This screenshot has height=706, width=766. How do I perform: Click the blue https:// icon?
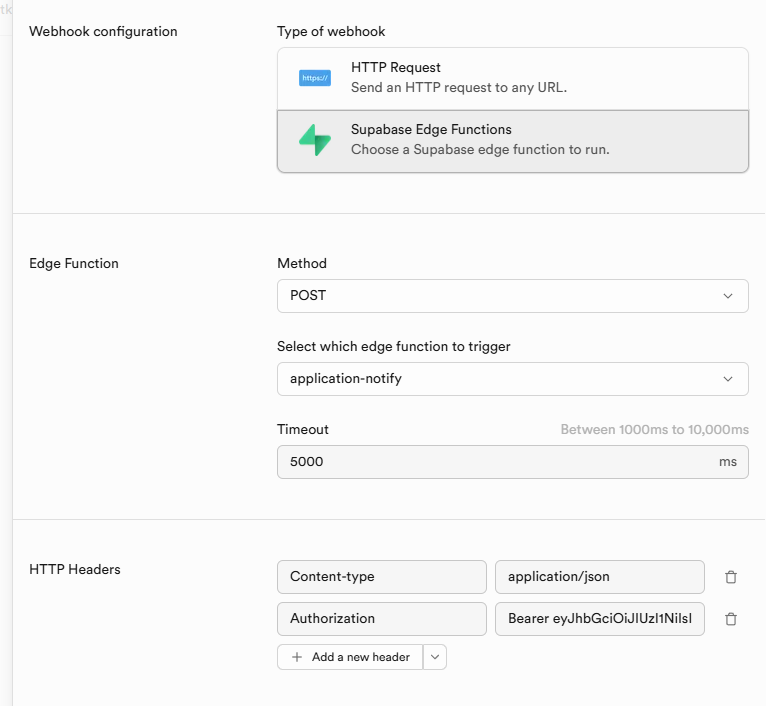click(x=315, y=78)
